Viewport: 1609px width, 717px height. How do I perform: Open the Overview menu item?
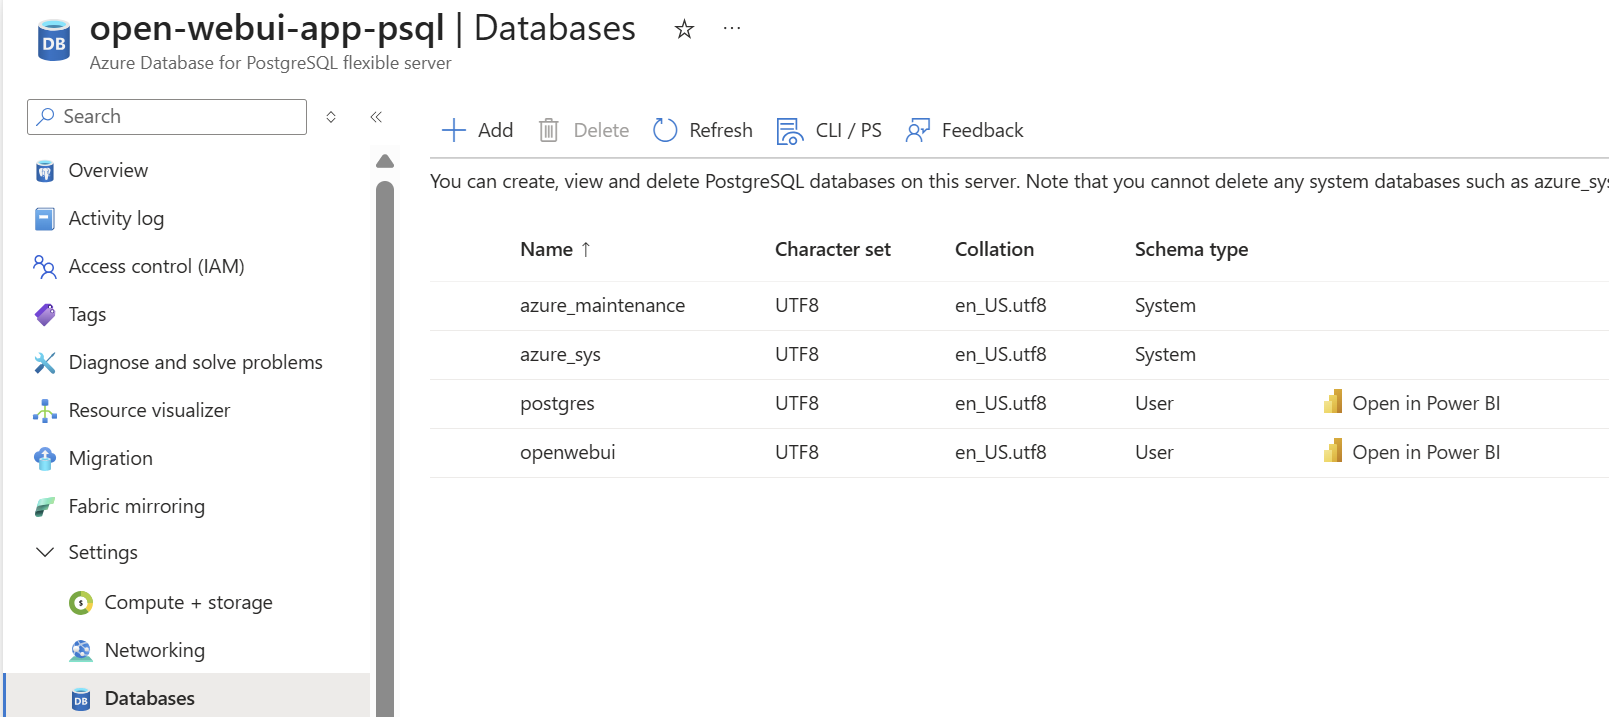click(x=108, y=170)
